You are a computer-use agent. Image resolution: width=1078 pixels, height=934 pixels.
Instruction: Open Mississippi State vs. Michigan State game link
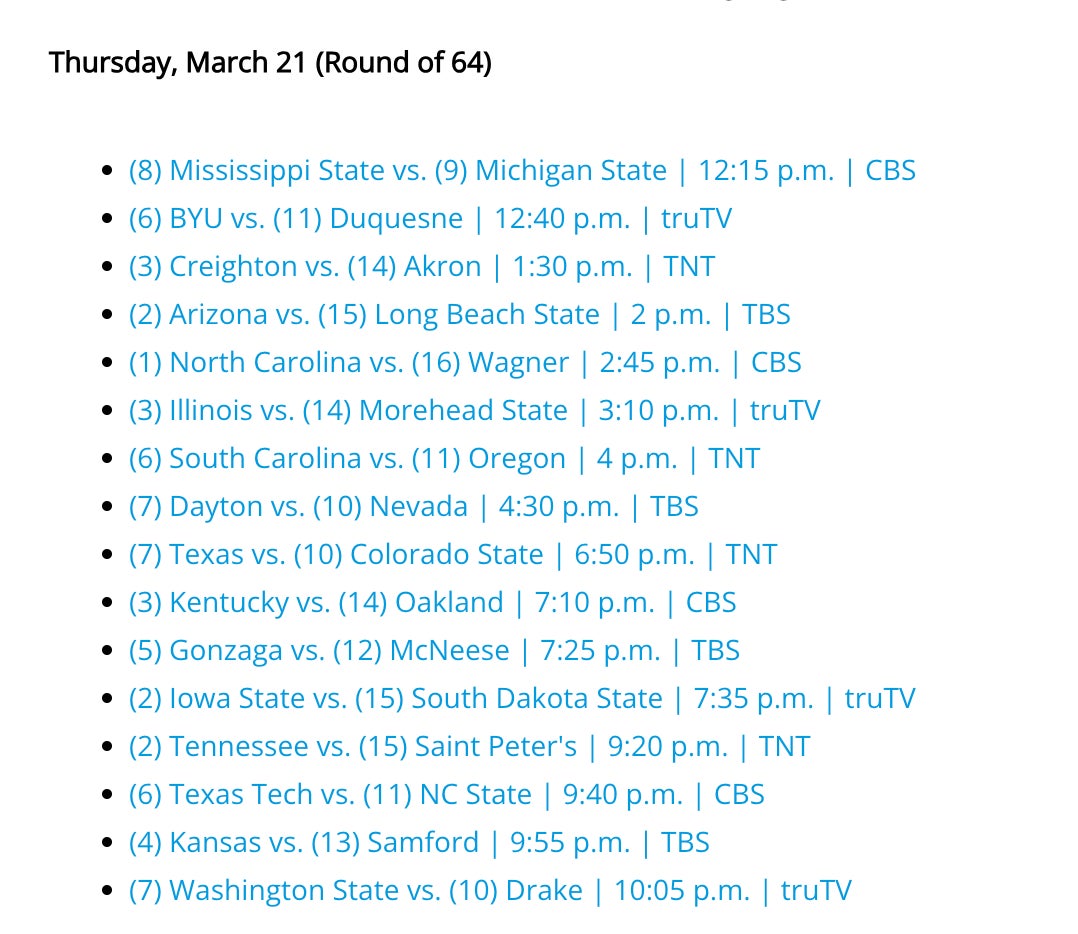coord(522,171)
